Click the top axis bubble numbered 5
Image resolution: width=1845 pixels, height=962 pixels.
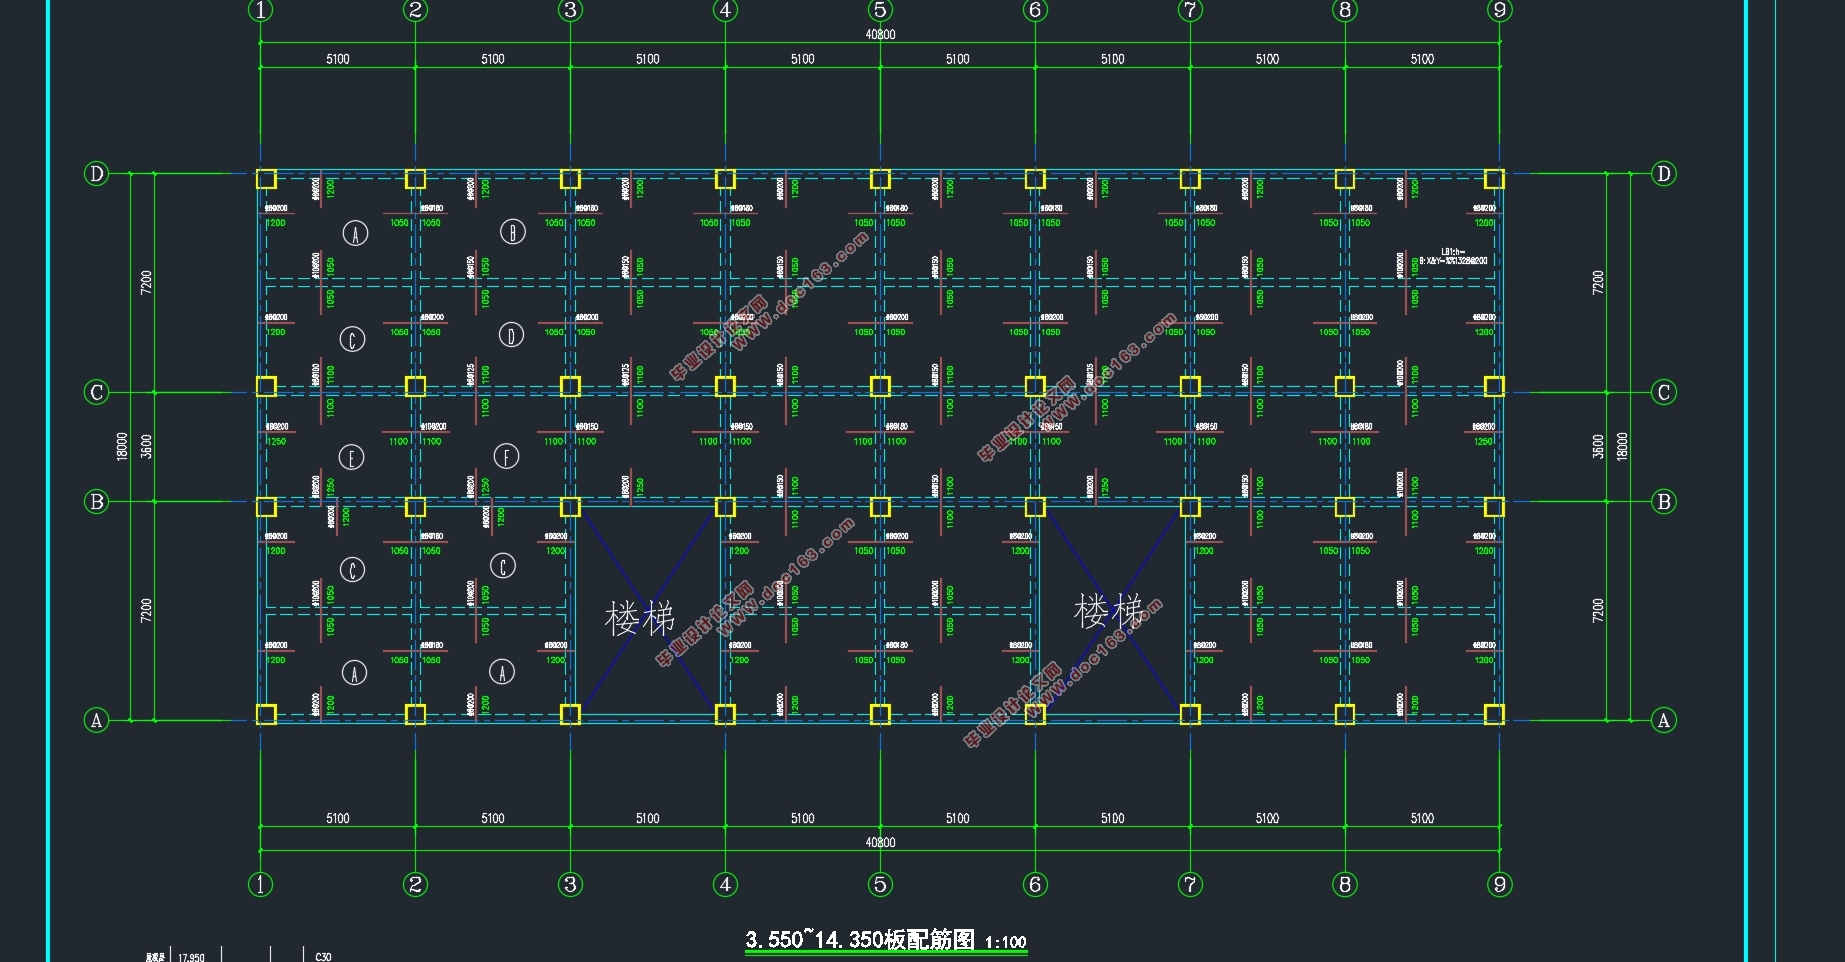tap(880, 10)
